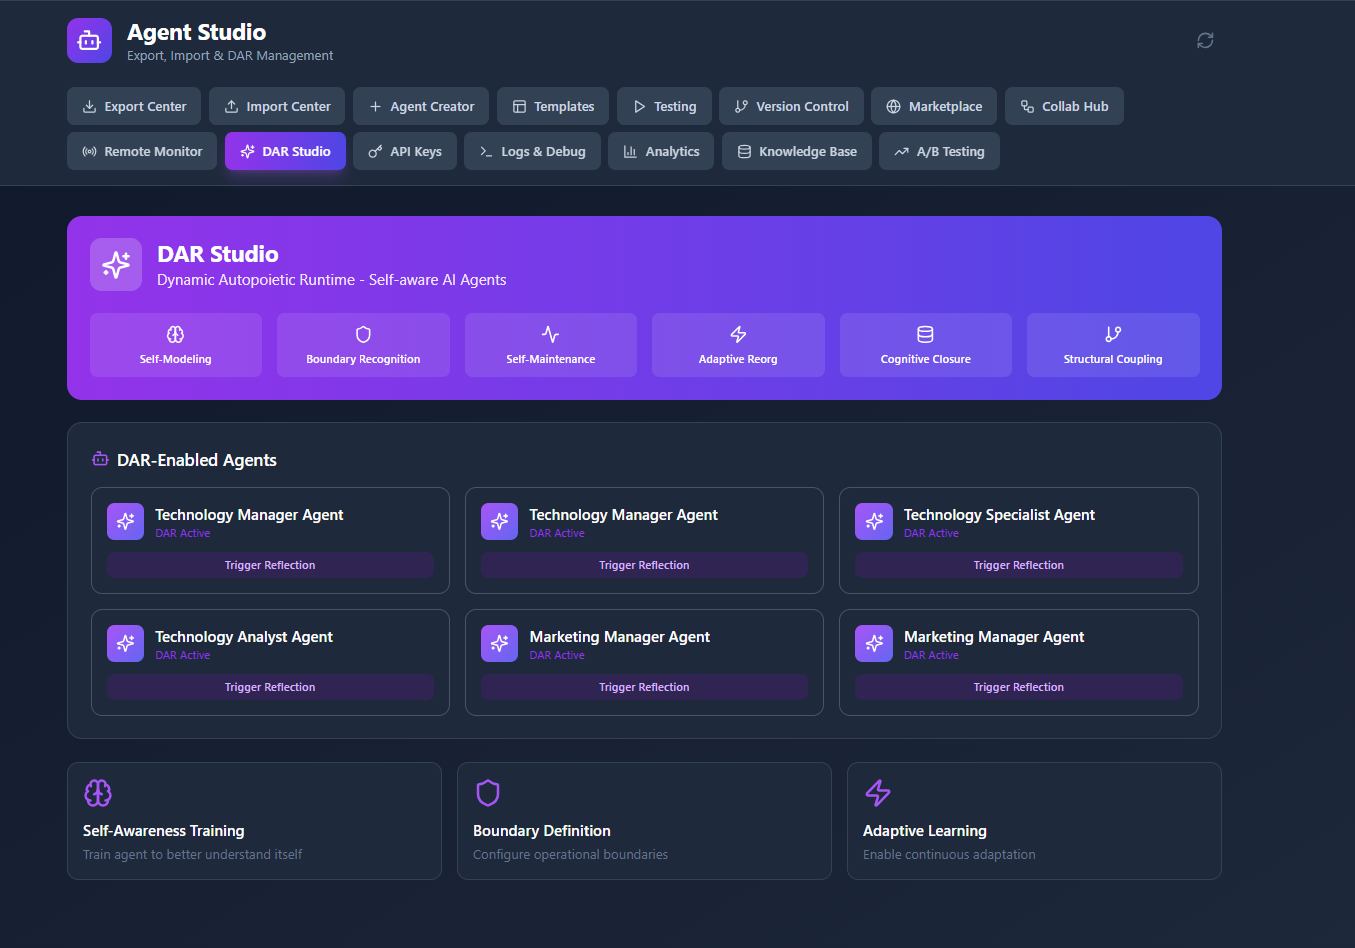Trigger Reflection for Technology Analyst Agent
The image size is (1355, 948).
pos(270,687)
